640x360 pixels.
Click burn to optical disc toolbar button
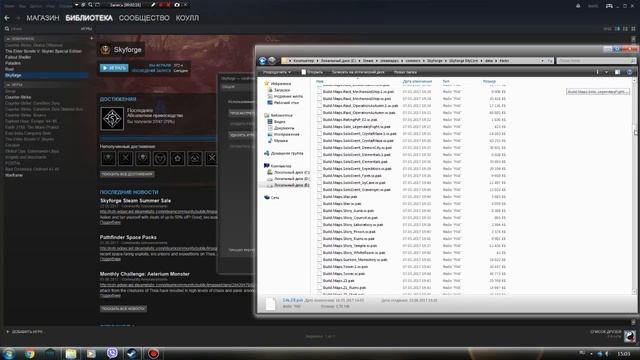pos(358,72)
